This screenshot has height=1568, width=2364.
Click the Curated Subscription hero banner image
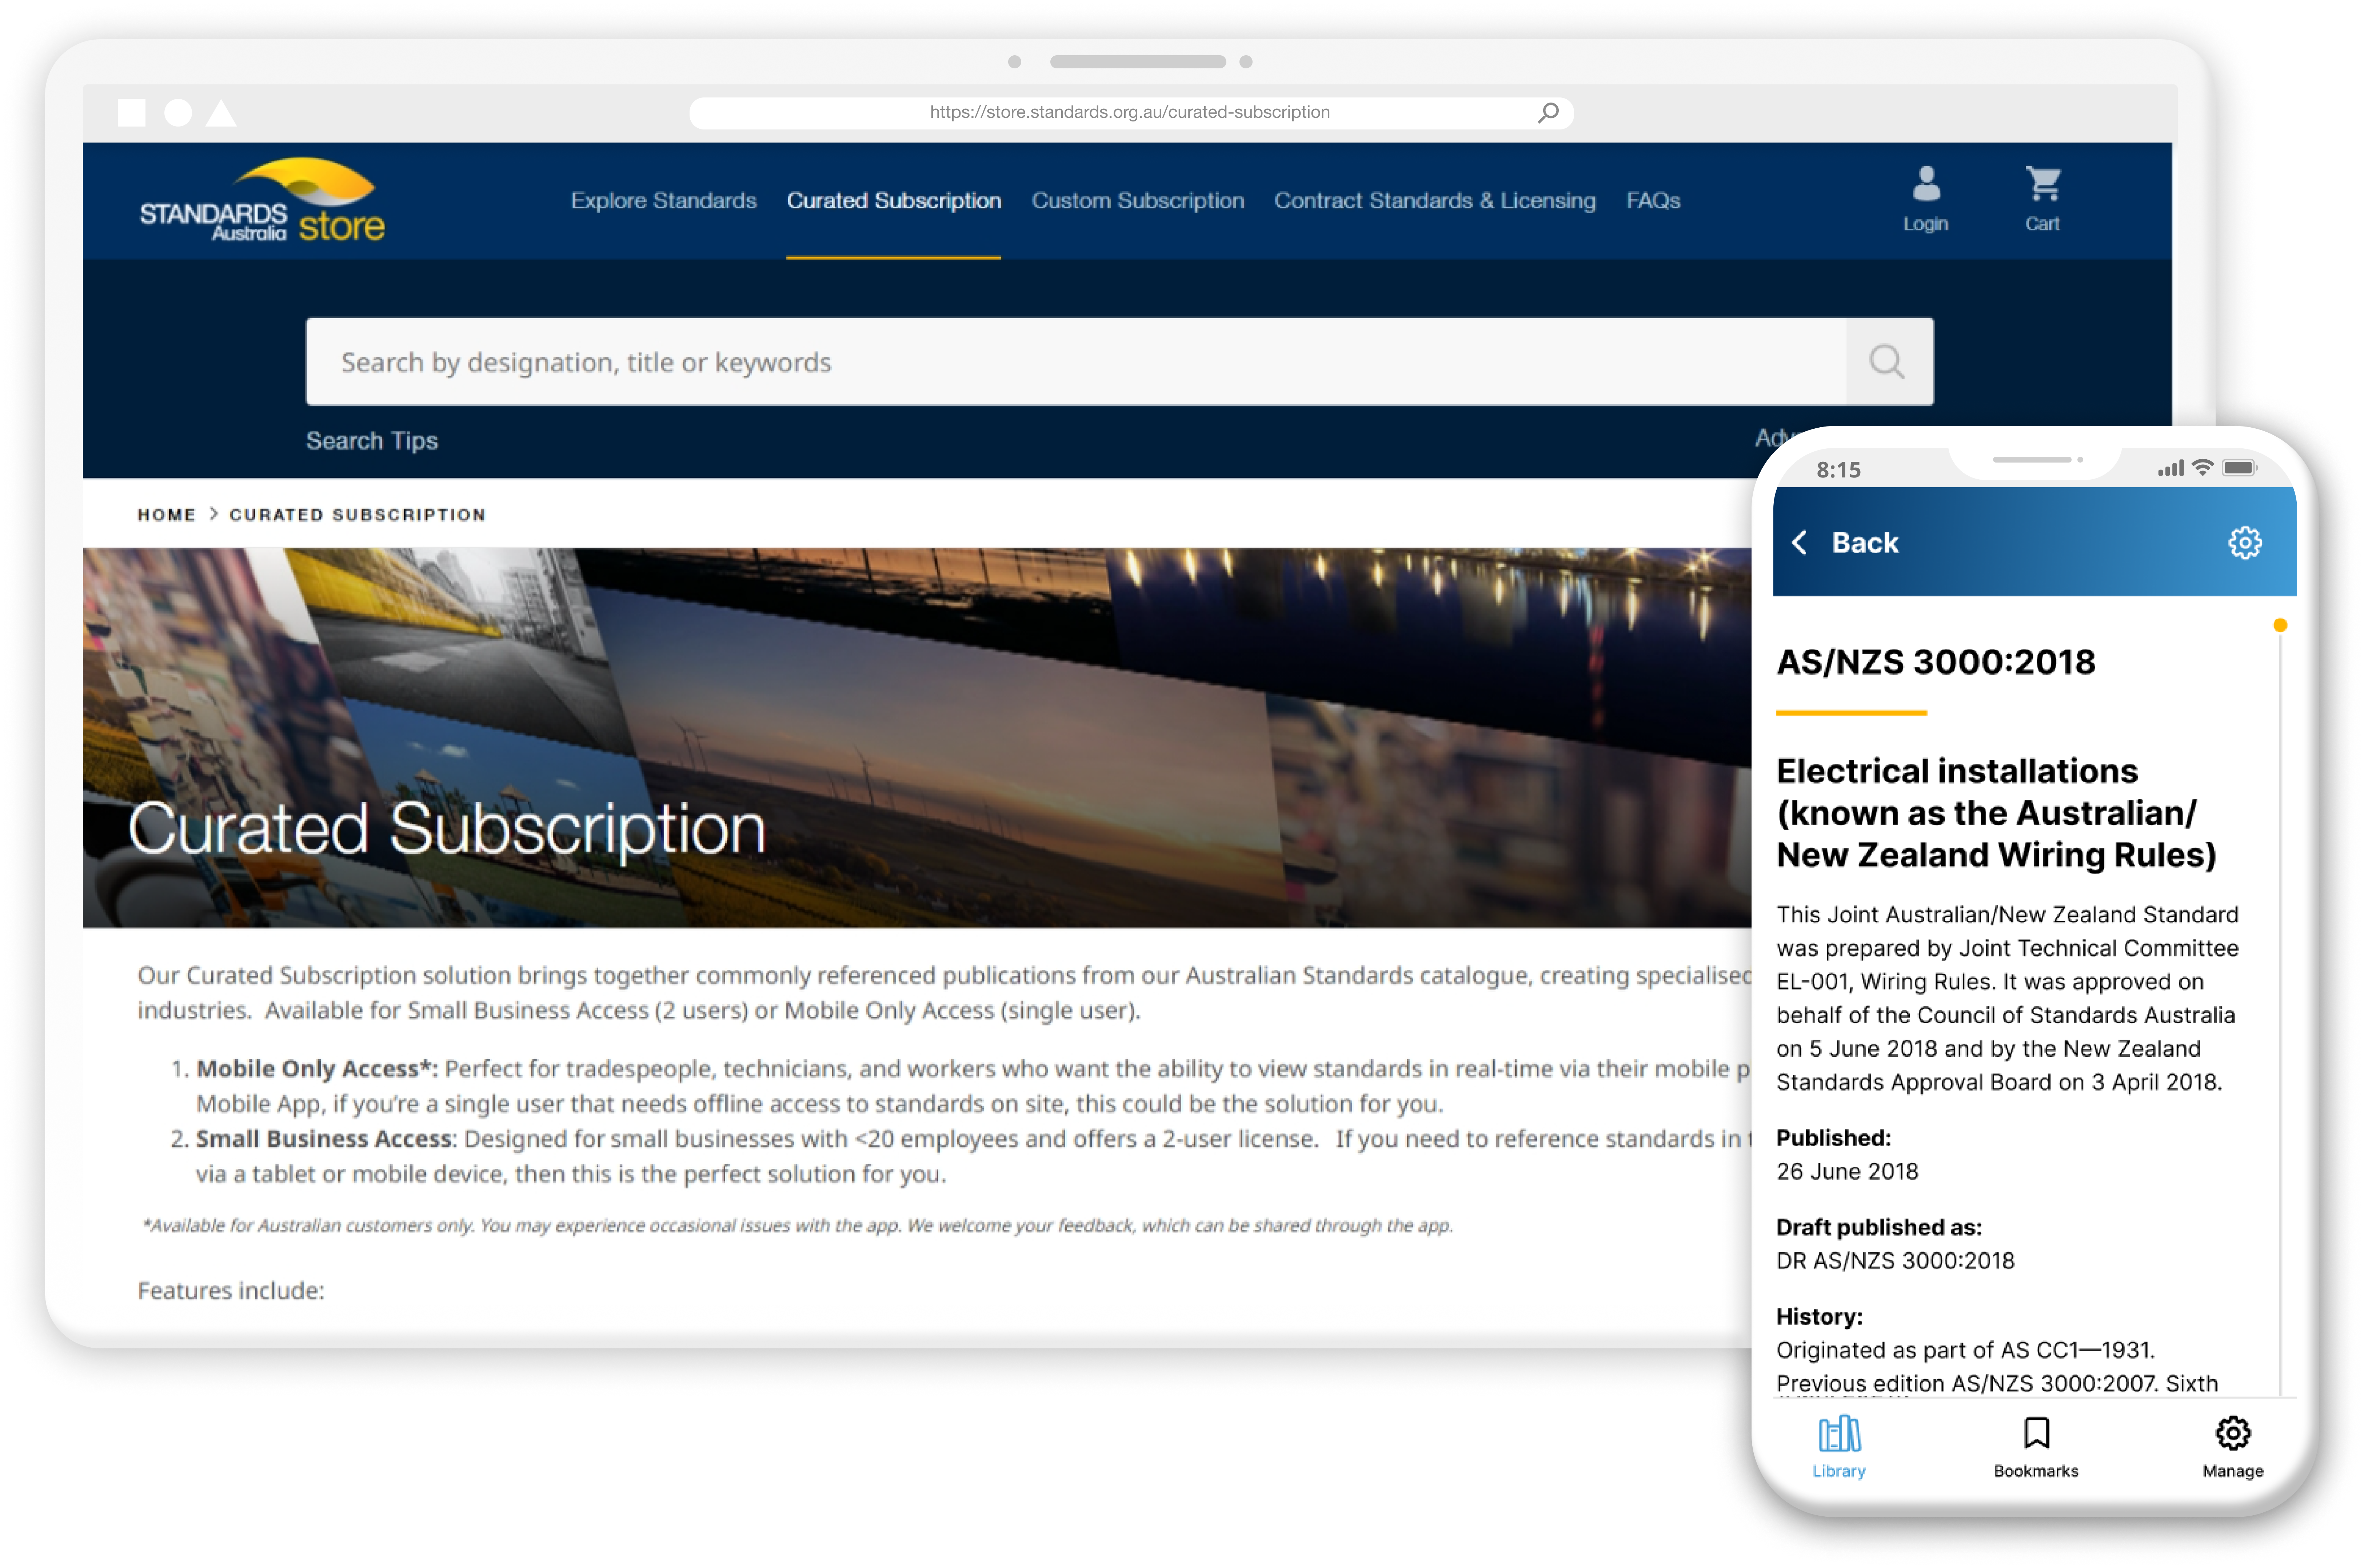point(916,738)
